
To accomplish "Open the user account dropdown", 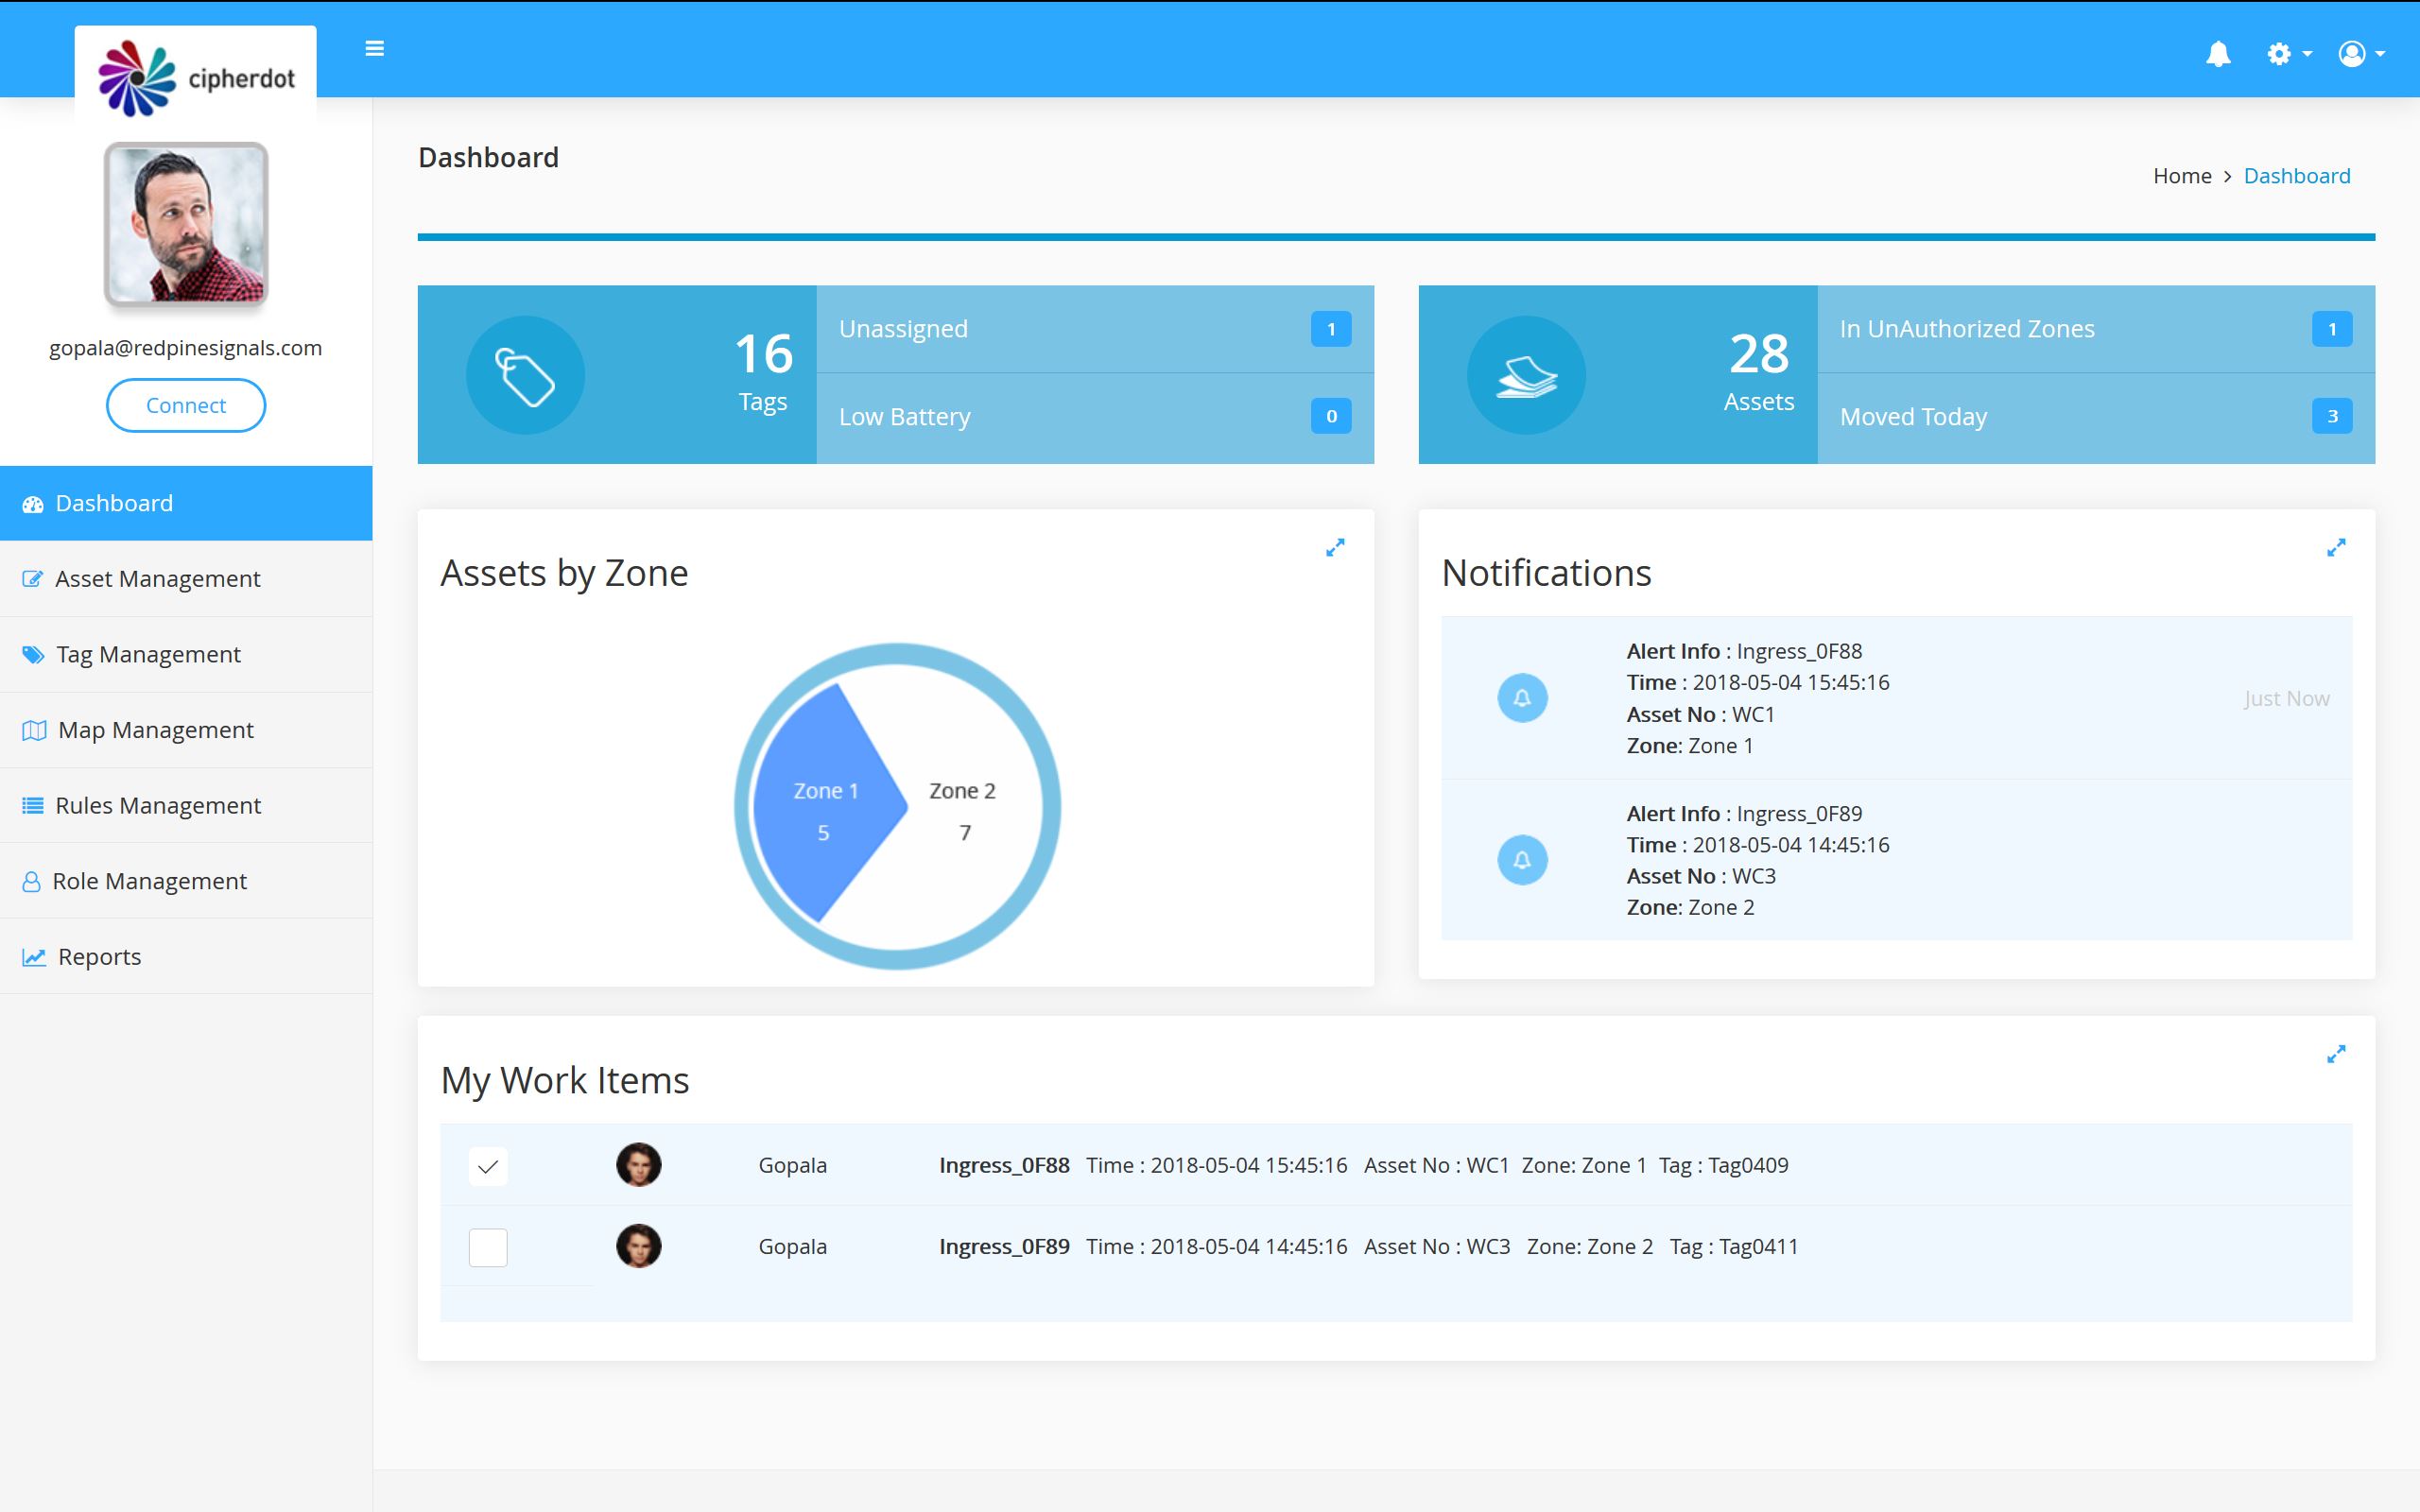I will 2360,53.
